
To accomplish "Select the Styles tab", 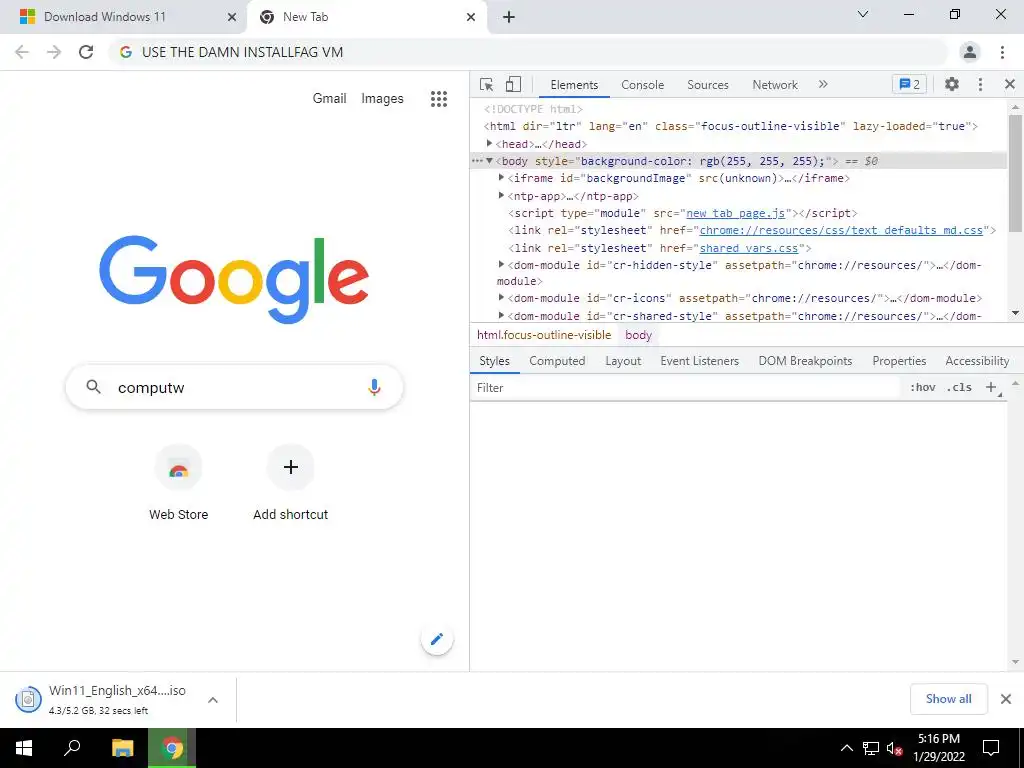I will tap(494, 361).
